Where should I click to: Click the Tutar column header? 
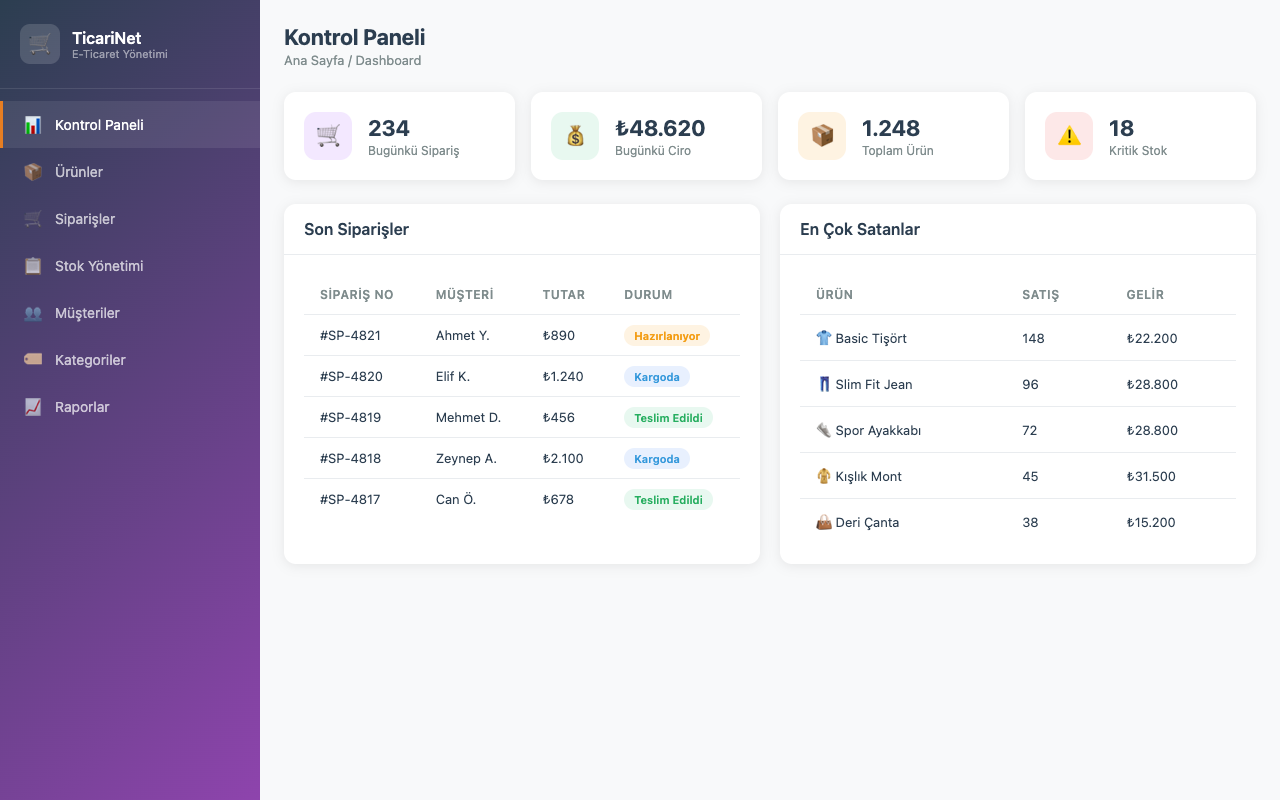pos(564,295)
